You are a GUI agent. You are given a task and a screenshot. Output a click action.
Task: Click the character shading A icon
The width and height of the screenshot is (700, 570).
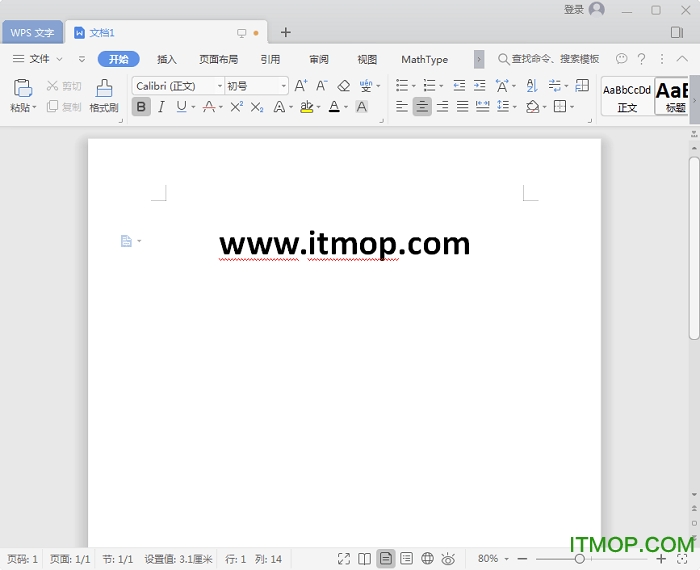tap(362, 107)
